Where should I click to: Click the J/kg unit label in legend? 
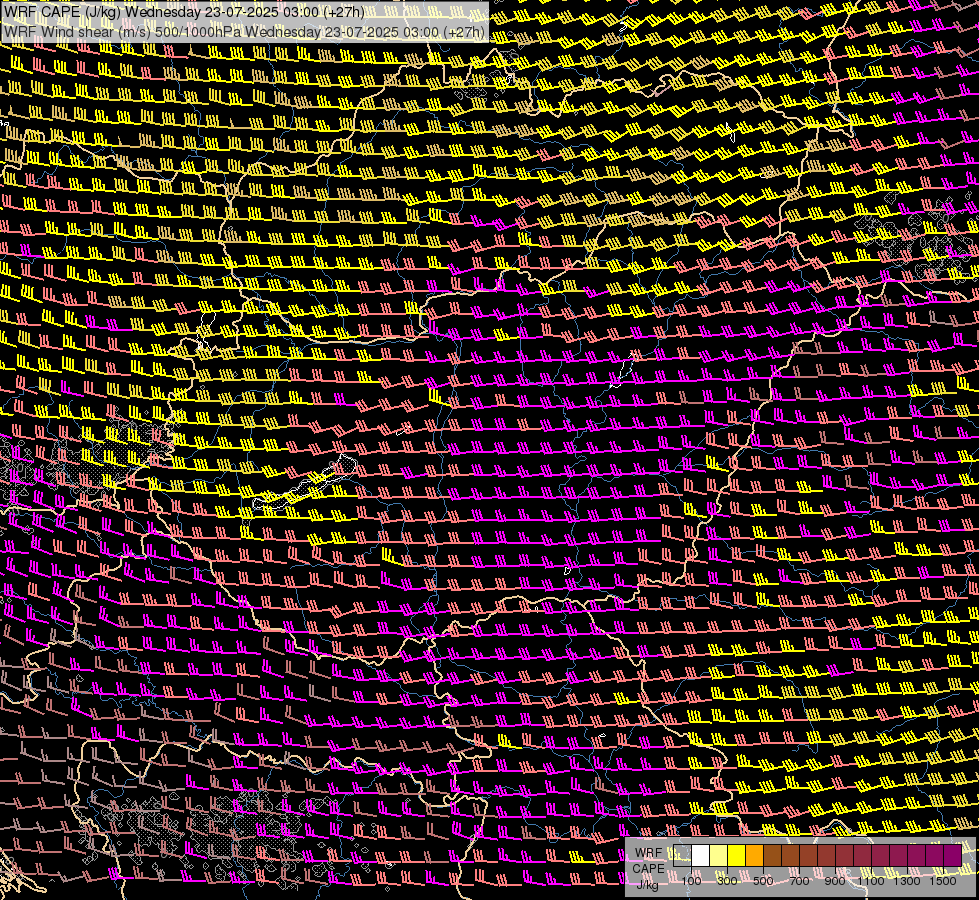[647, 885]
